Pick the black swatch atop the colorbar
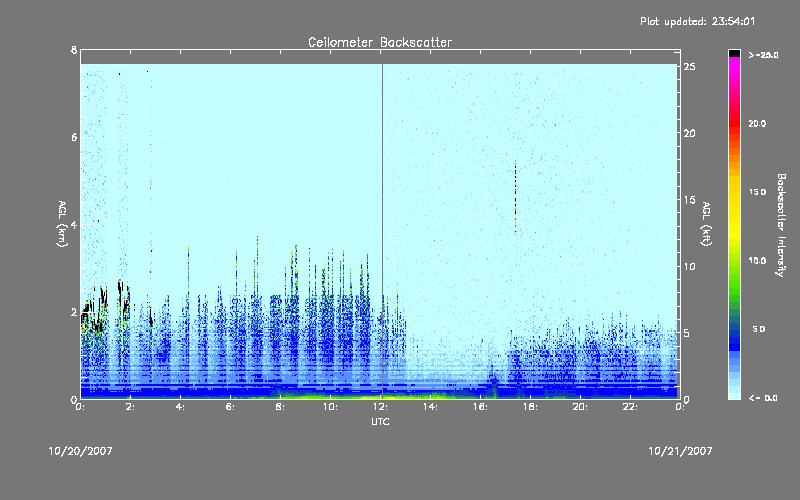The image size is (800, 500). pyautogui.click(x=734, y=53)
